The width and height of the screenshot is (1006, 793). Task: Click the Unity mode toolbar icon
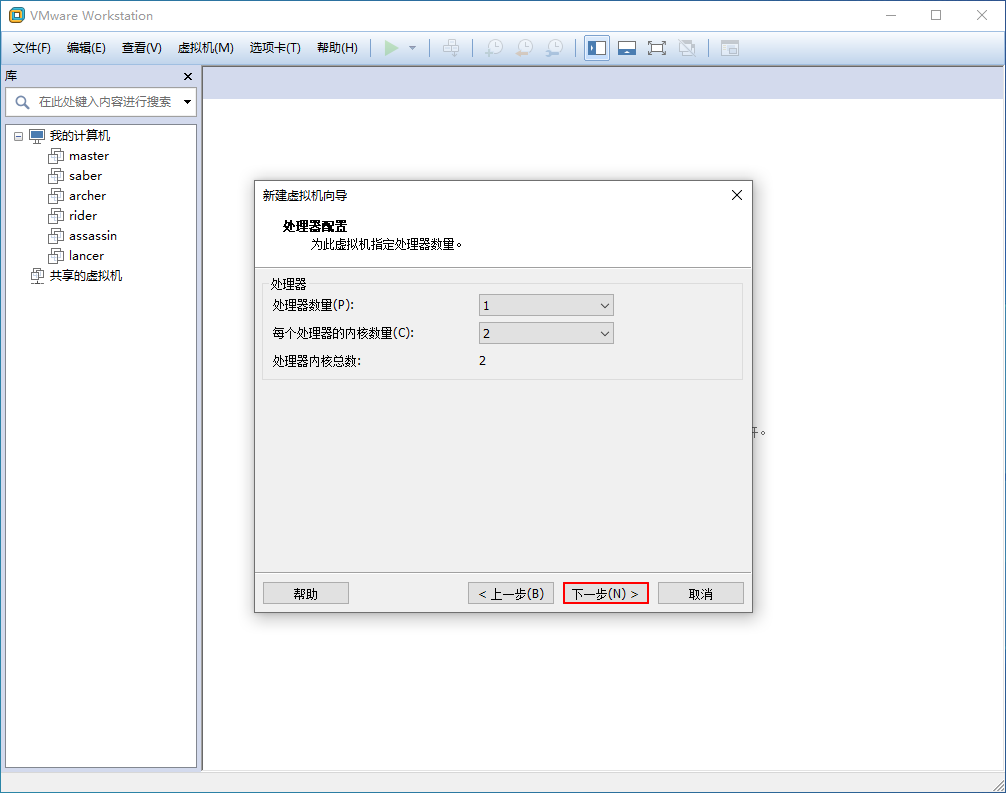point(687,48)
